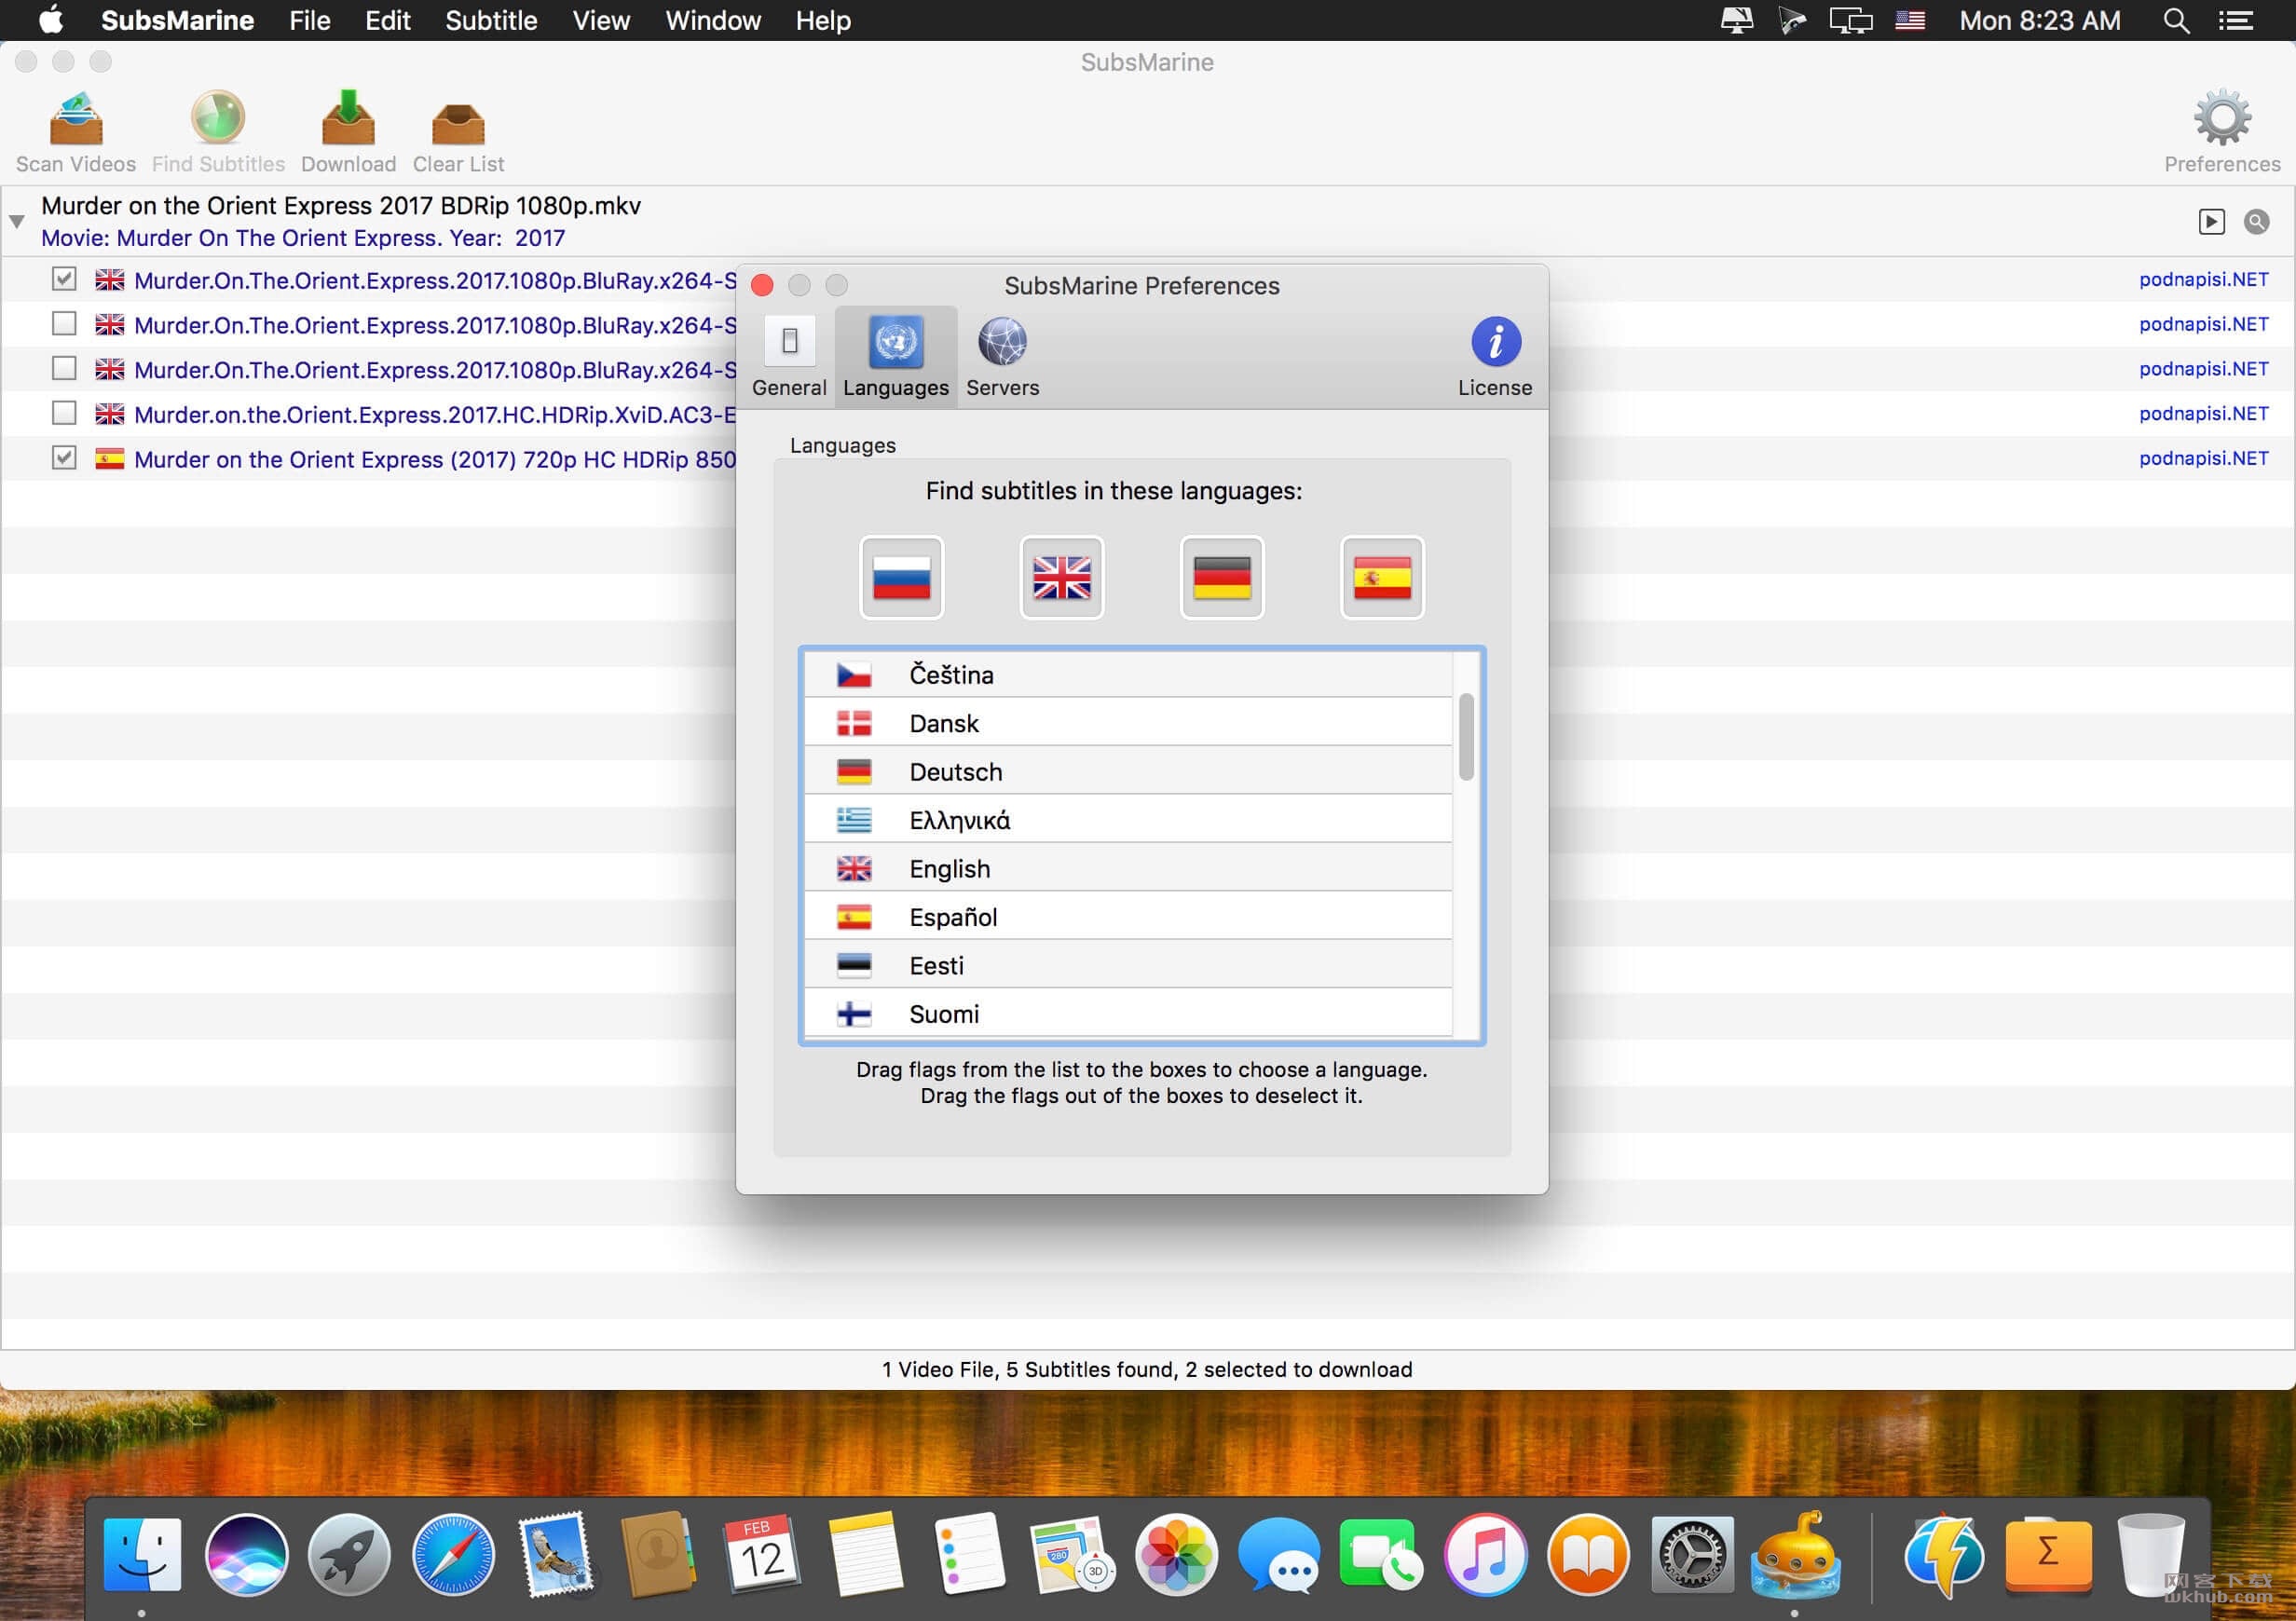Viewport: 2296px width, 1621px height.
Task: Open System Preferences in the Dock
Action: pyautogui.click(x=1691, y=1554)
